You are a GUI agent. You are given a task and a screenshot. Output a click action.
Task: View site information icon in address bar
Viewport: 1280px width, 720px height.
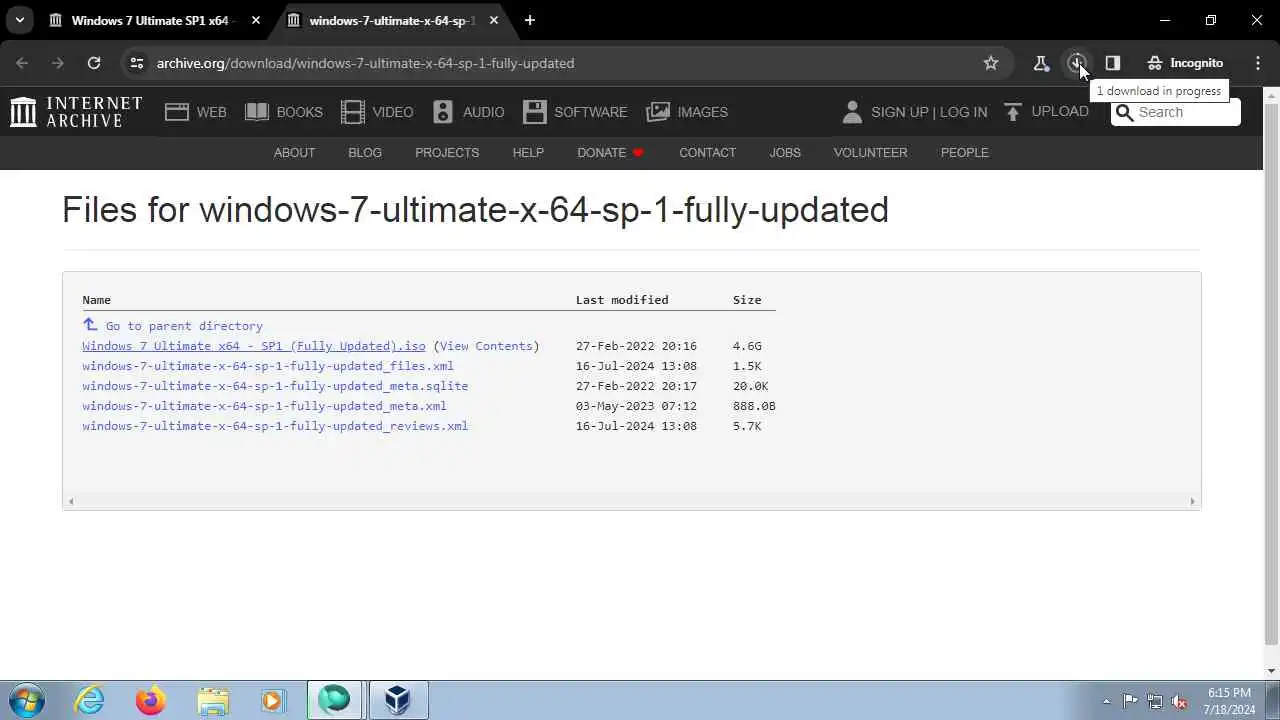[x=137, y=63]
